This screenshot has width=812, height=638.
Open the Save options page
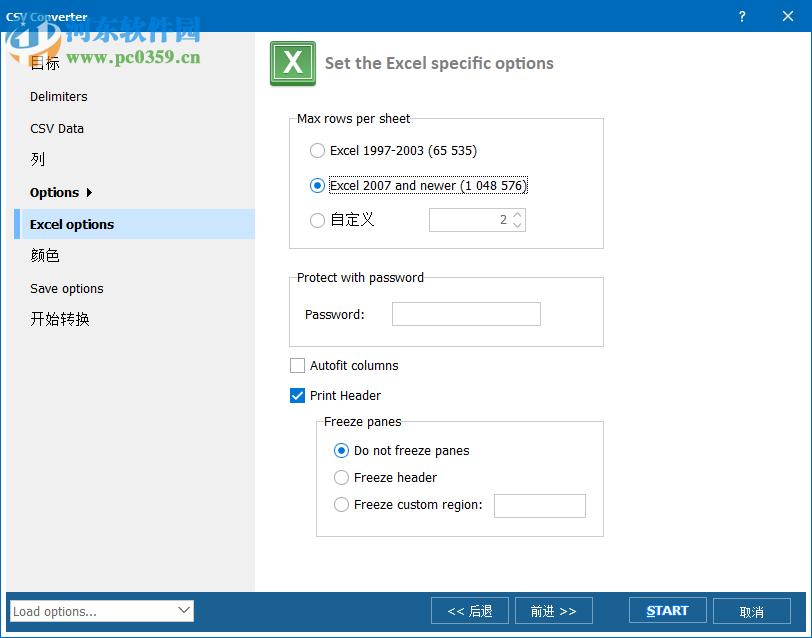(x=66, y=288)
